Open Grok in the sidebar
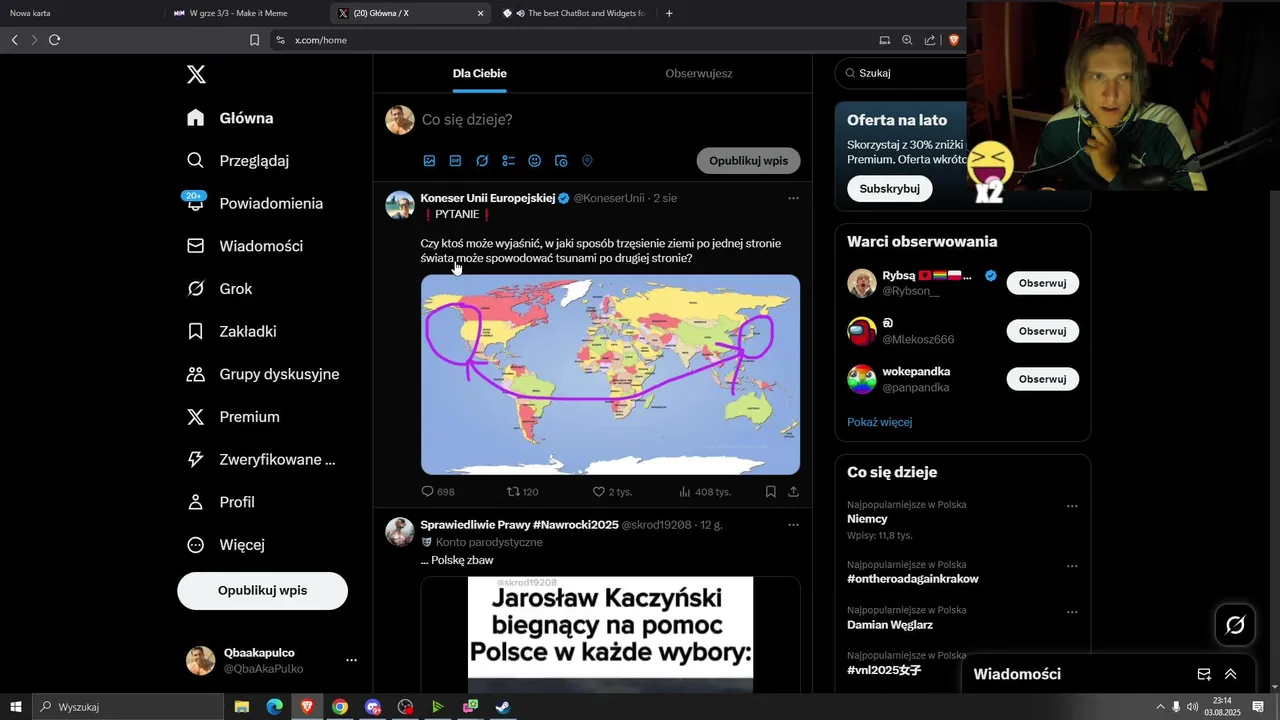 point(220,289)
